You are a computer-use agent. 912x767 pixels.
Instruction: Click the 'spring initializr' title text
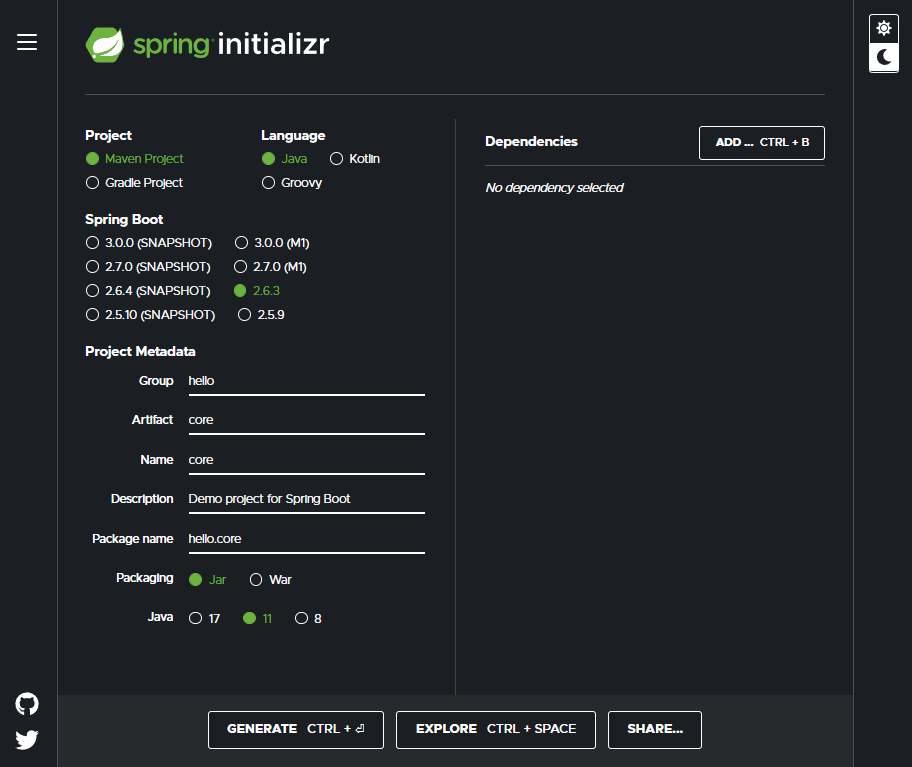(x=231, y=44)
